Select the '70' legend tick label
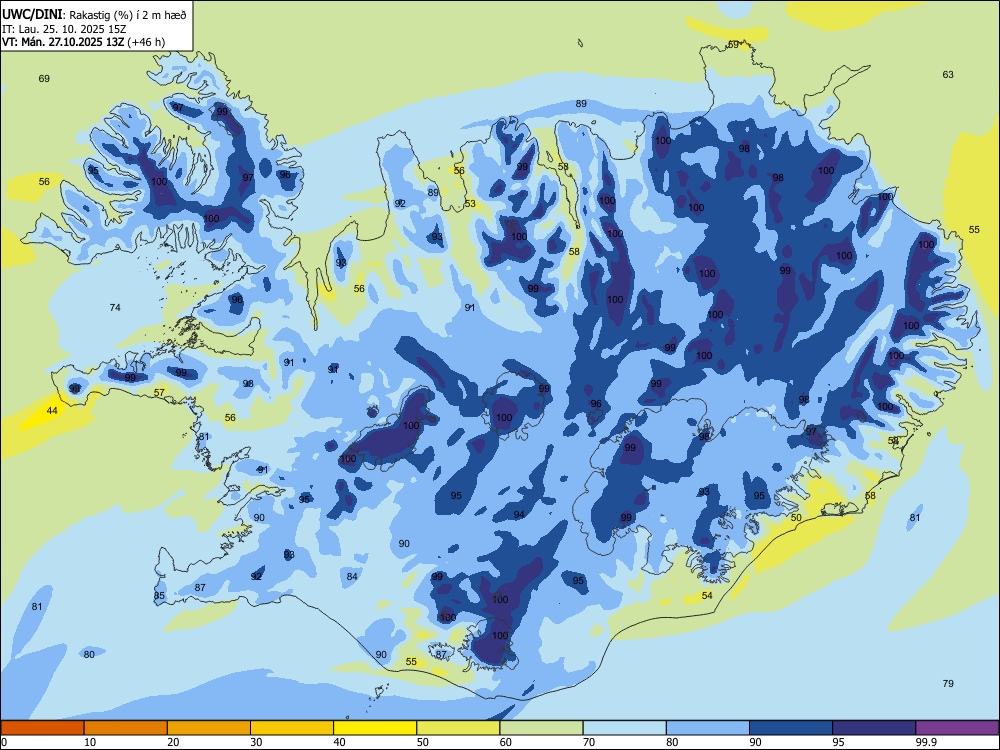 [x=589, y=742]
